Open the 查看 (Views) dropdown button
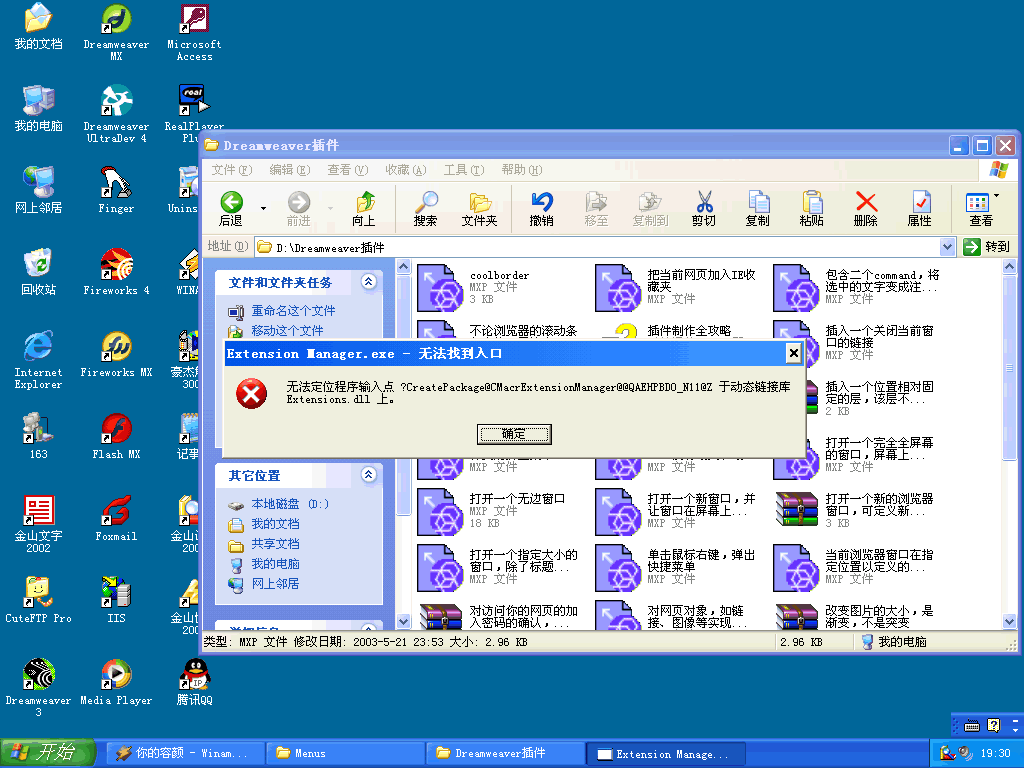Viewport: 1024px width, 768px height. tap(981, 208)
